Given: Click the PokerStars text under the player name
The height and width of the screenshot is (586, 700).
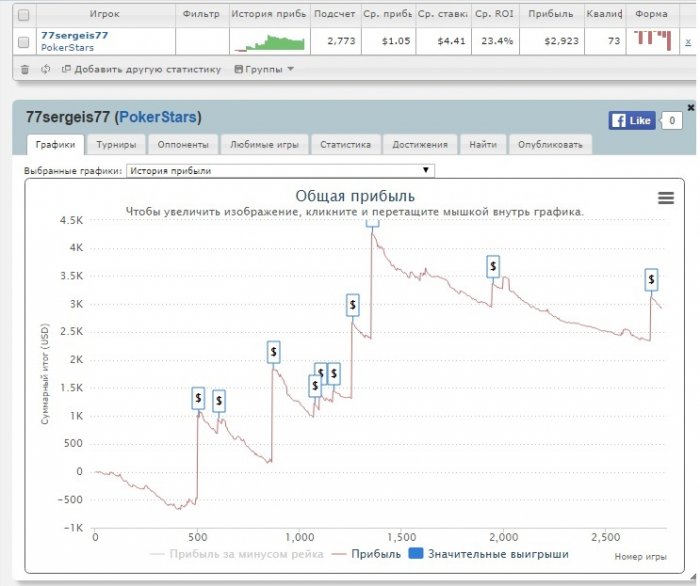Looking at the screenshot, I should pyautogui.click(x=67, y=48).
